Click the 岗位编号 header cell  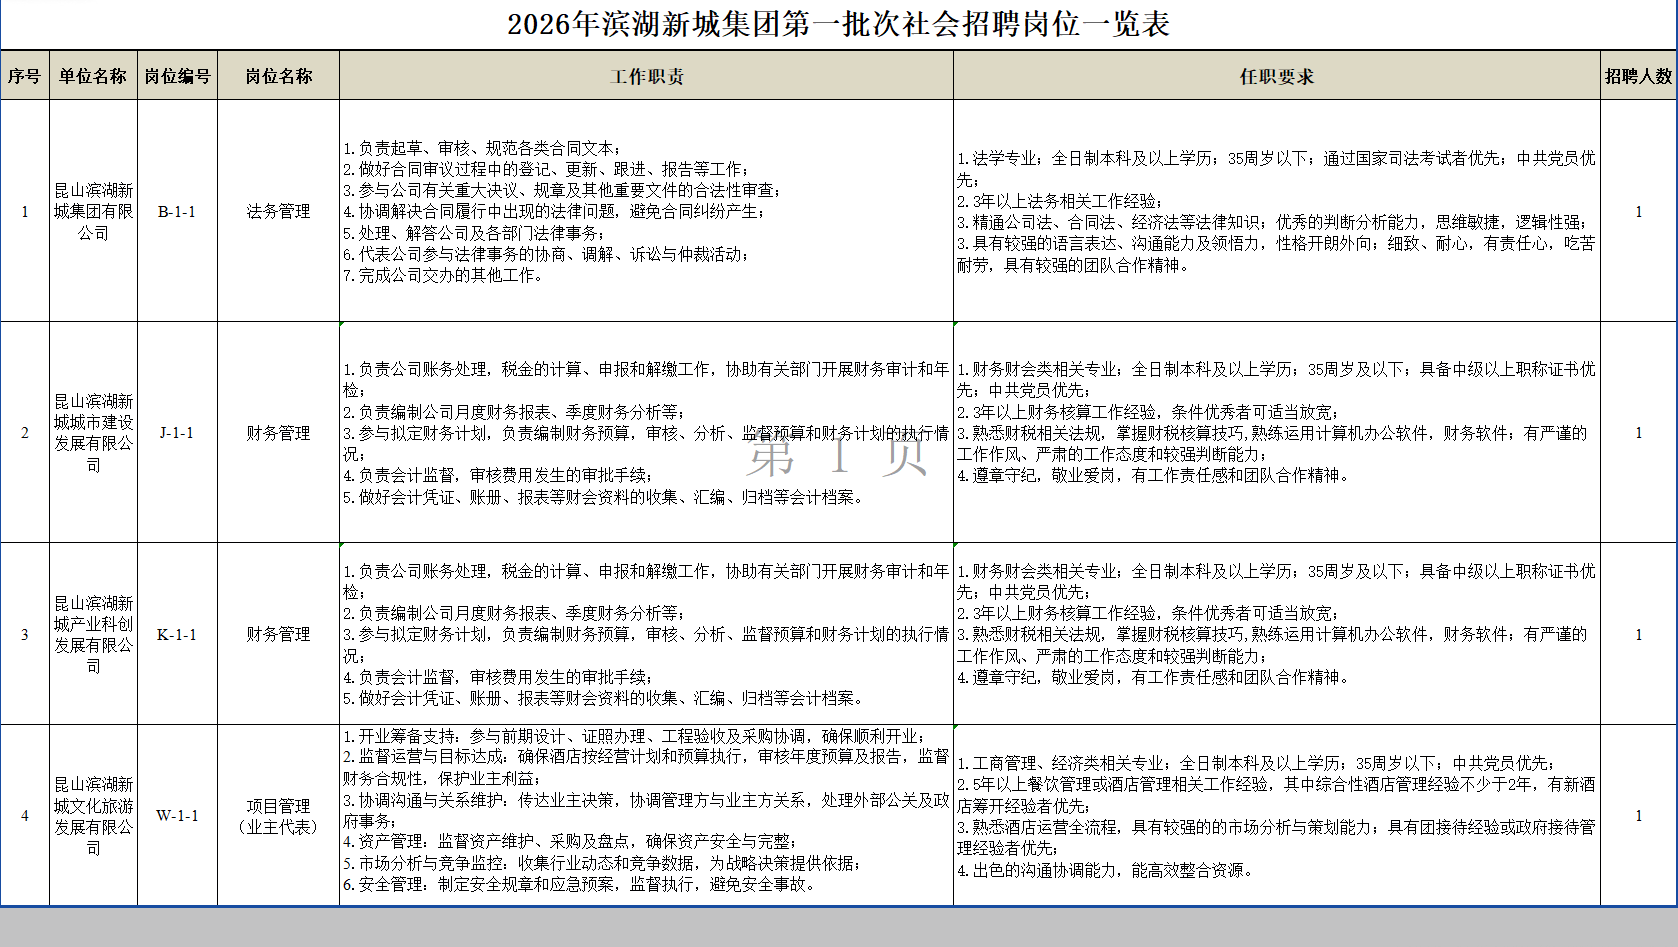pyautogui.click(x=177, y=76)
